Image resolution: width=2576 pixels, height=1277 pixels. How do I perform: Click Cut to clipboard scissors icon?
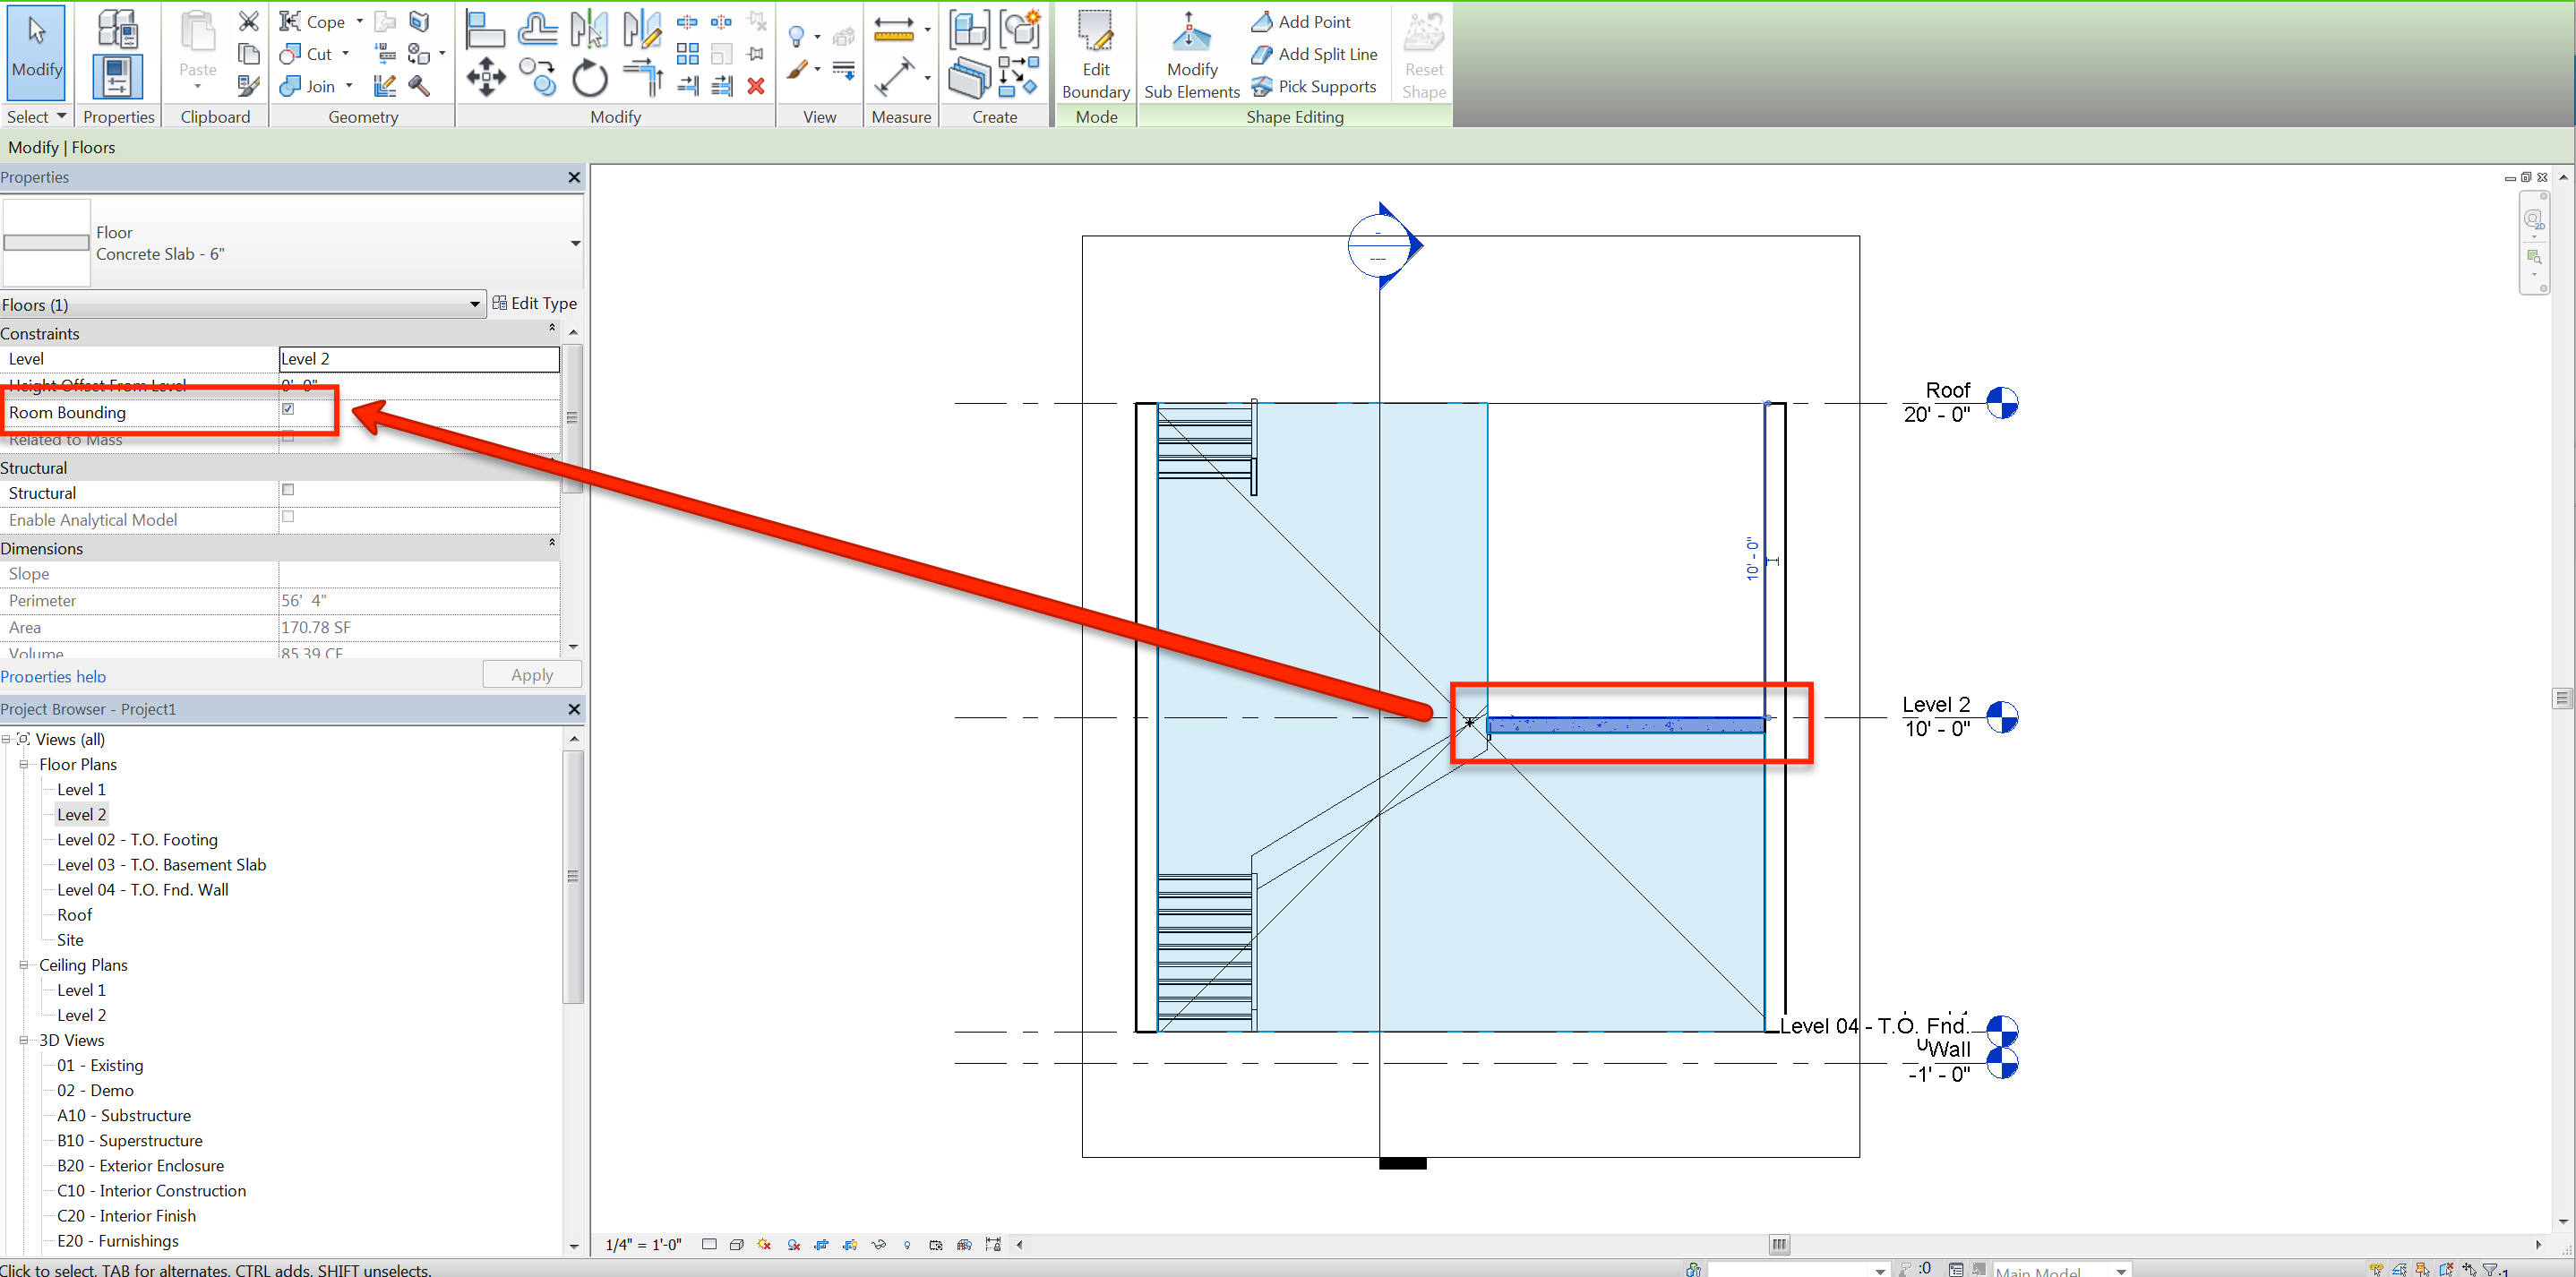tap(248, 21)
